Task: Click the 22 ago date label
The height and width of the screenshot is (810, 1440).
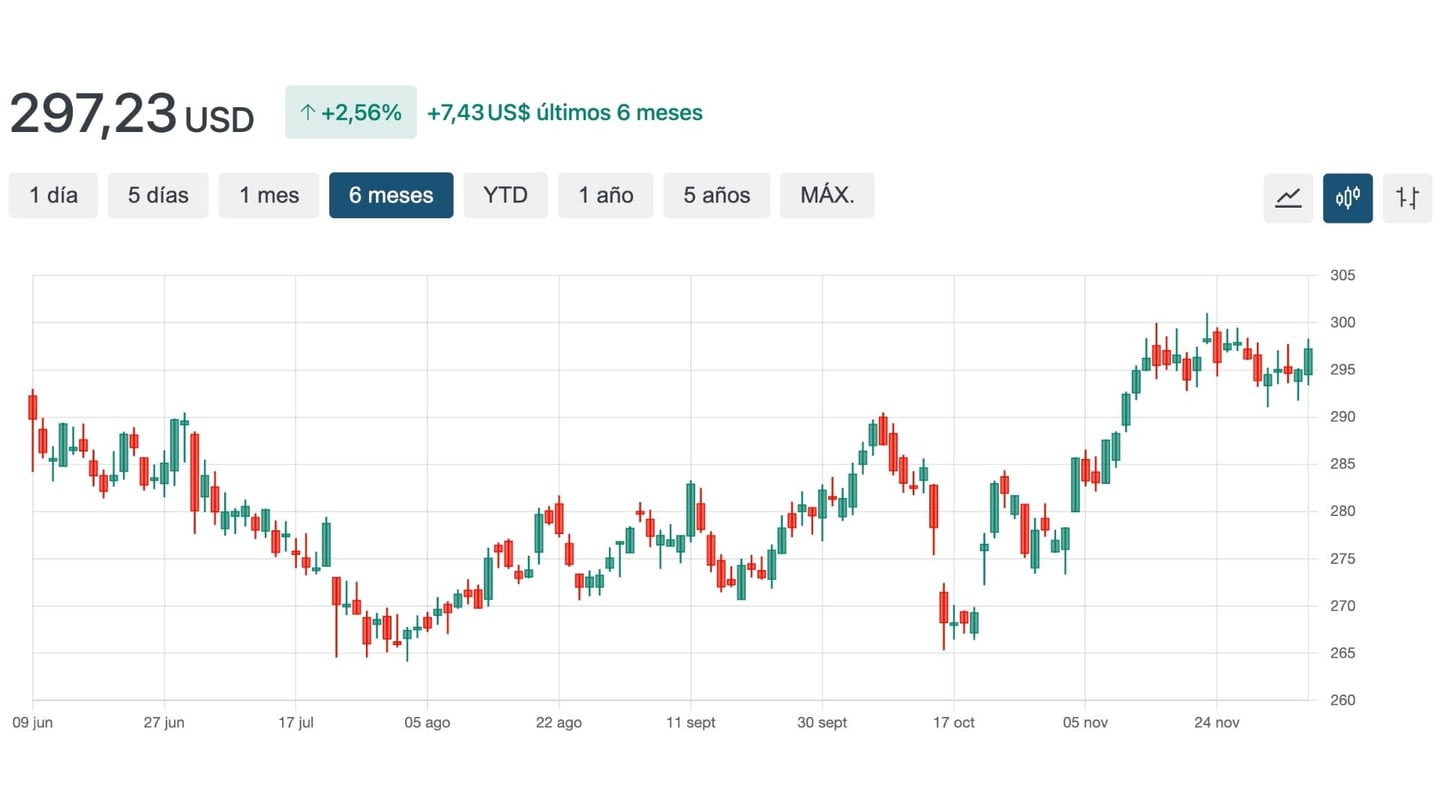Action: pyautogui.click(x=558, y=723)
